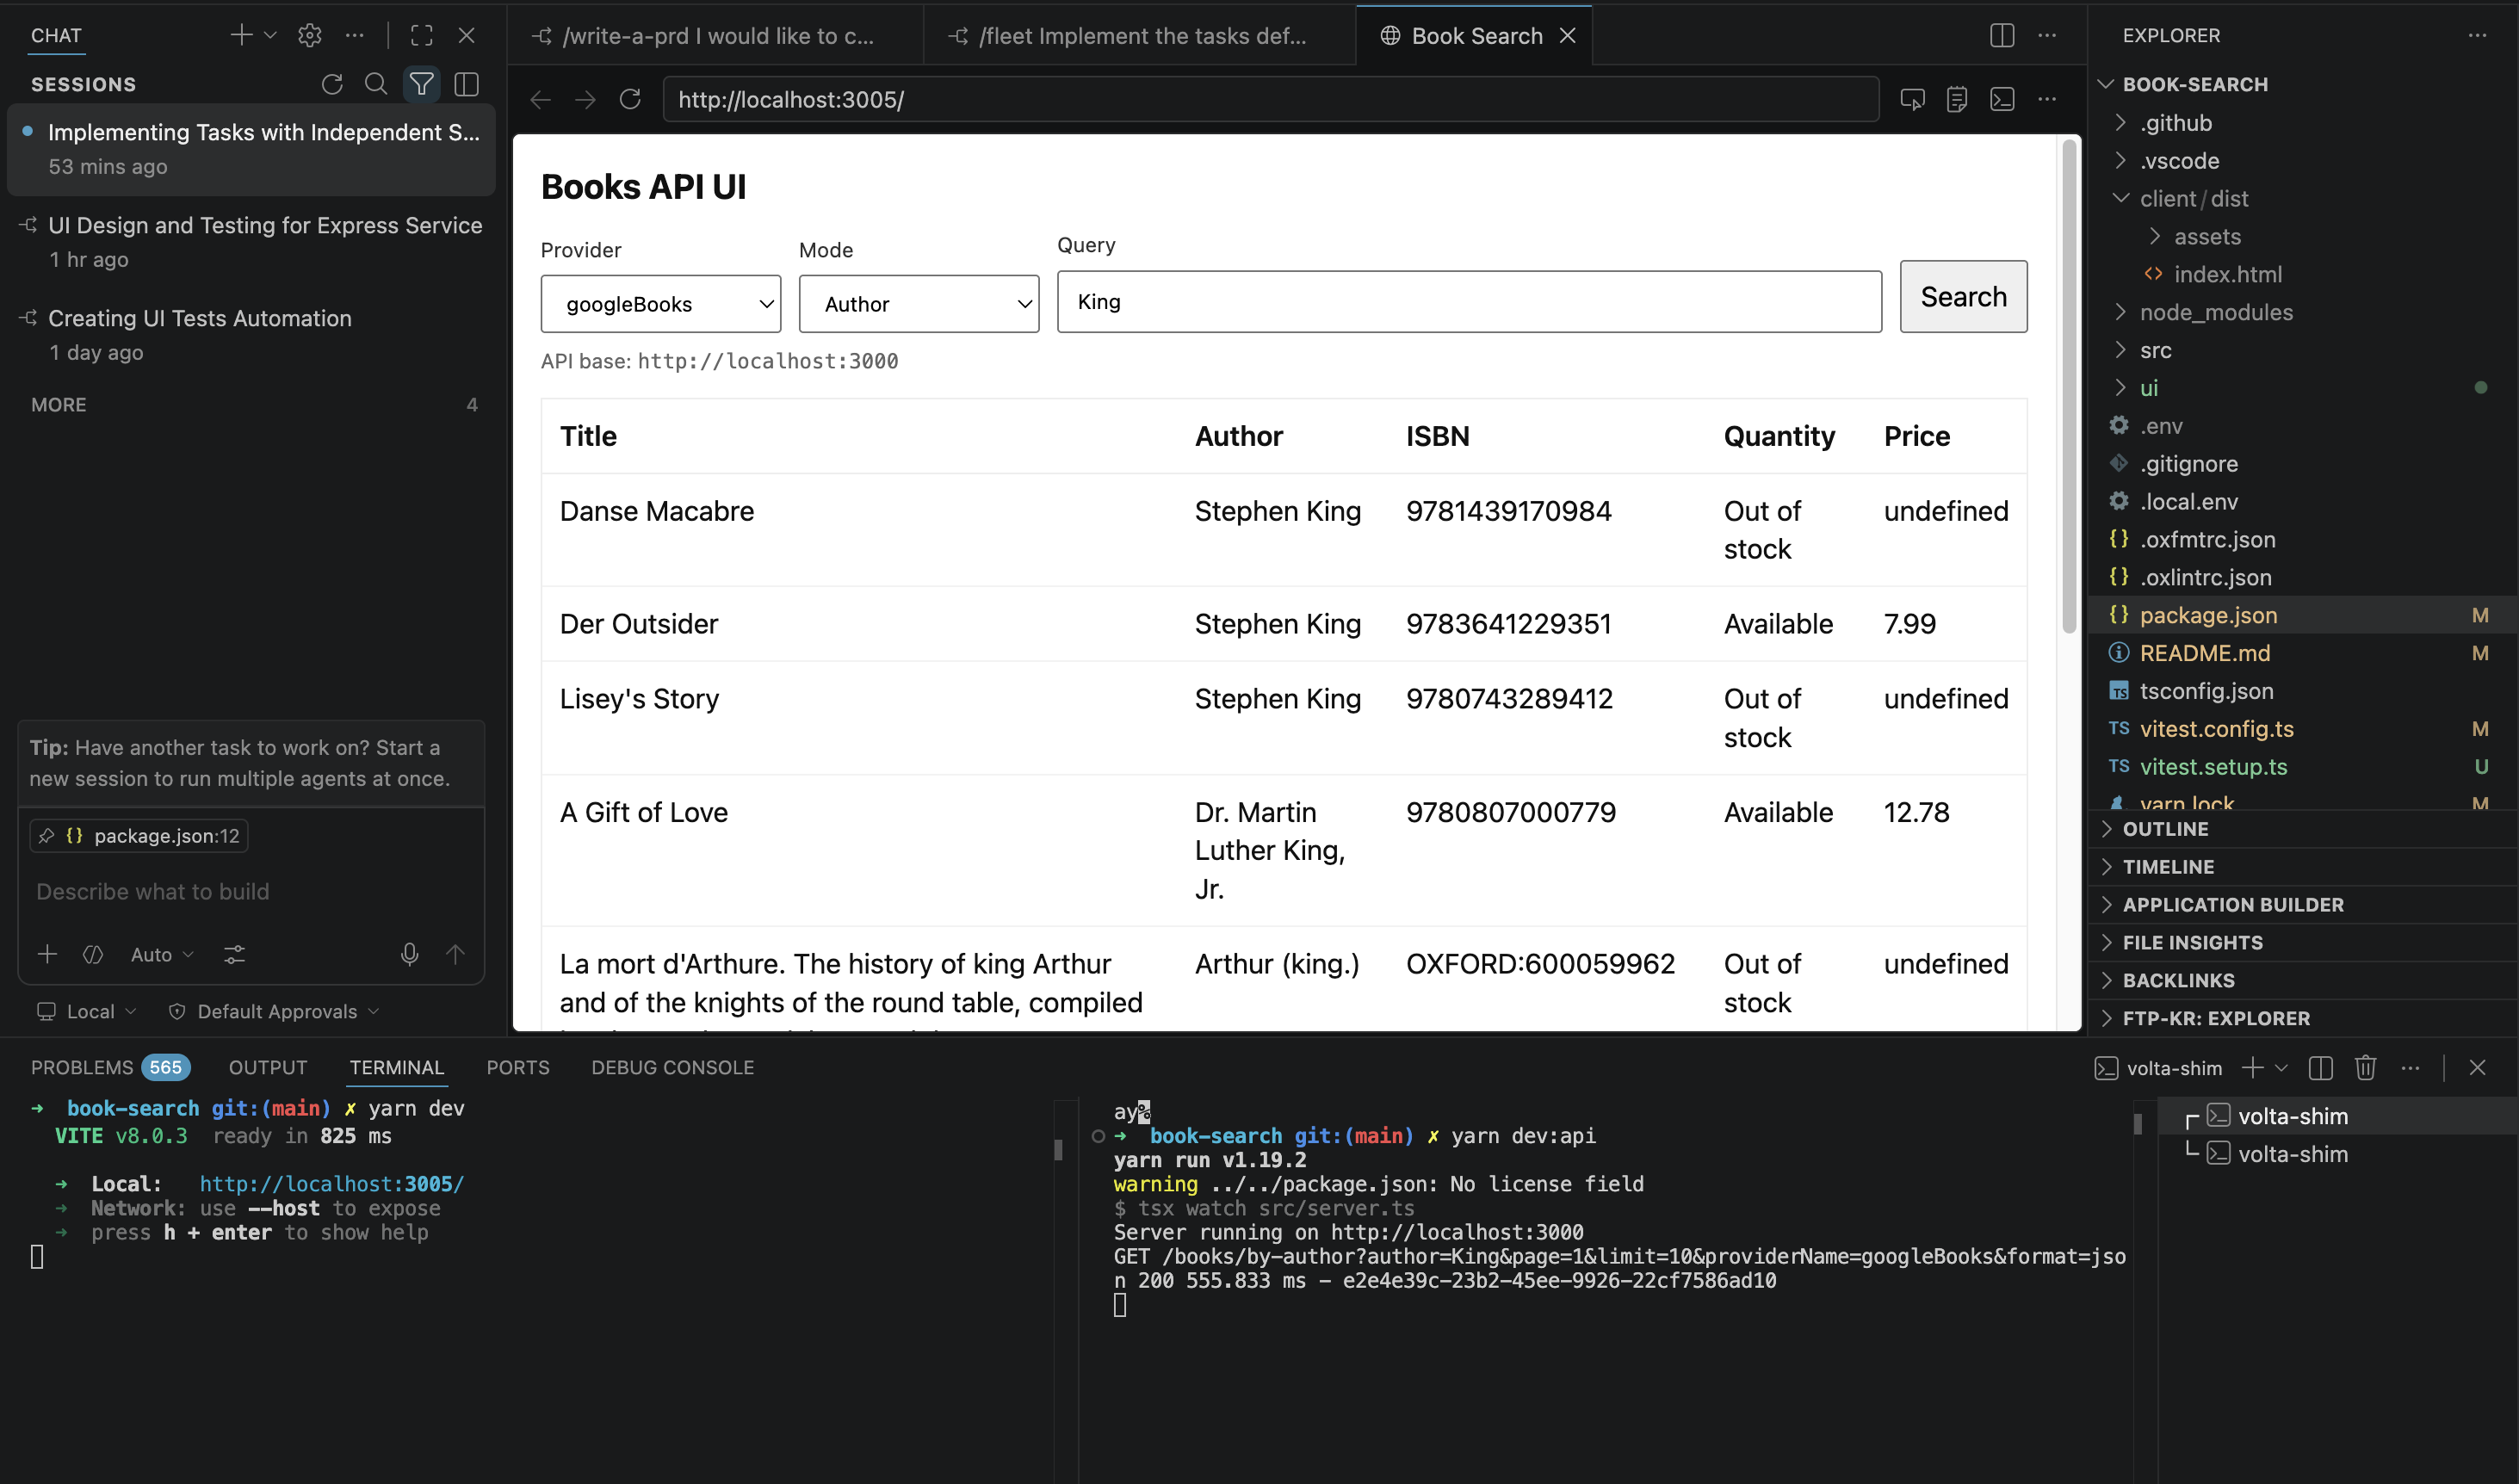Image resolution: width=2519 pixels, height=1484 pixels.
Task: Expand MORE sessions list
Action: point(254,404)
